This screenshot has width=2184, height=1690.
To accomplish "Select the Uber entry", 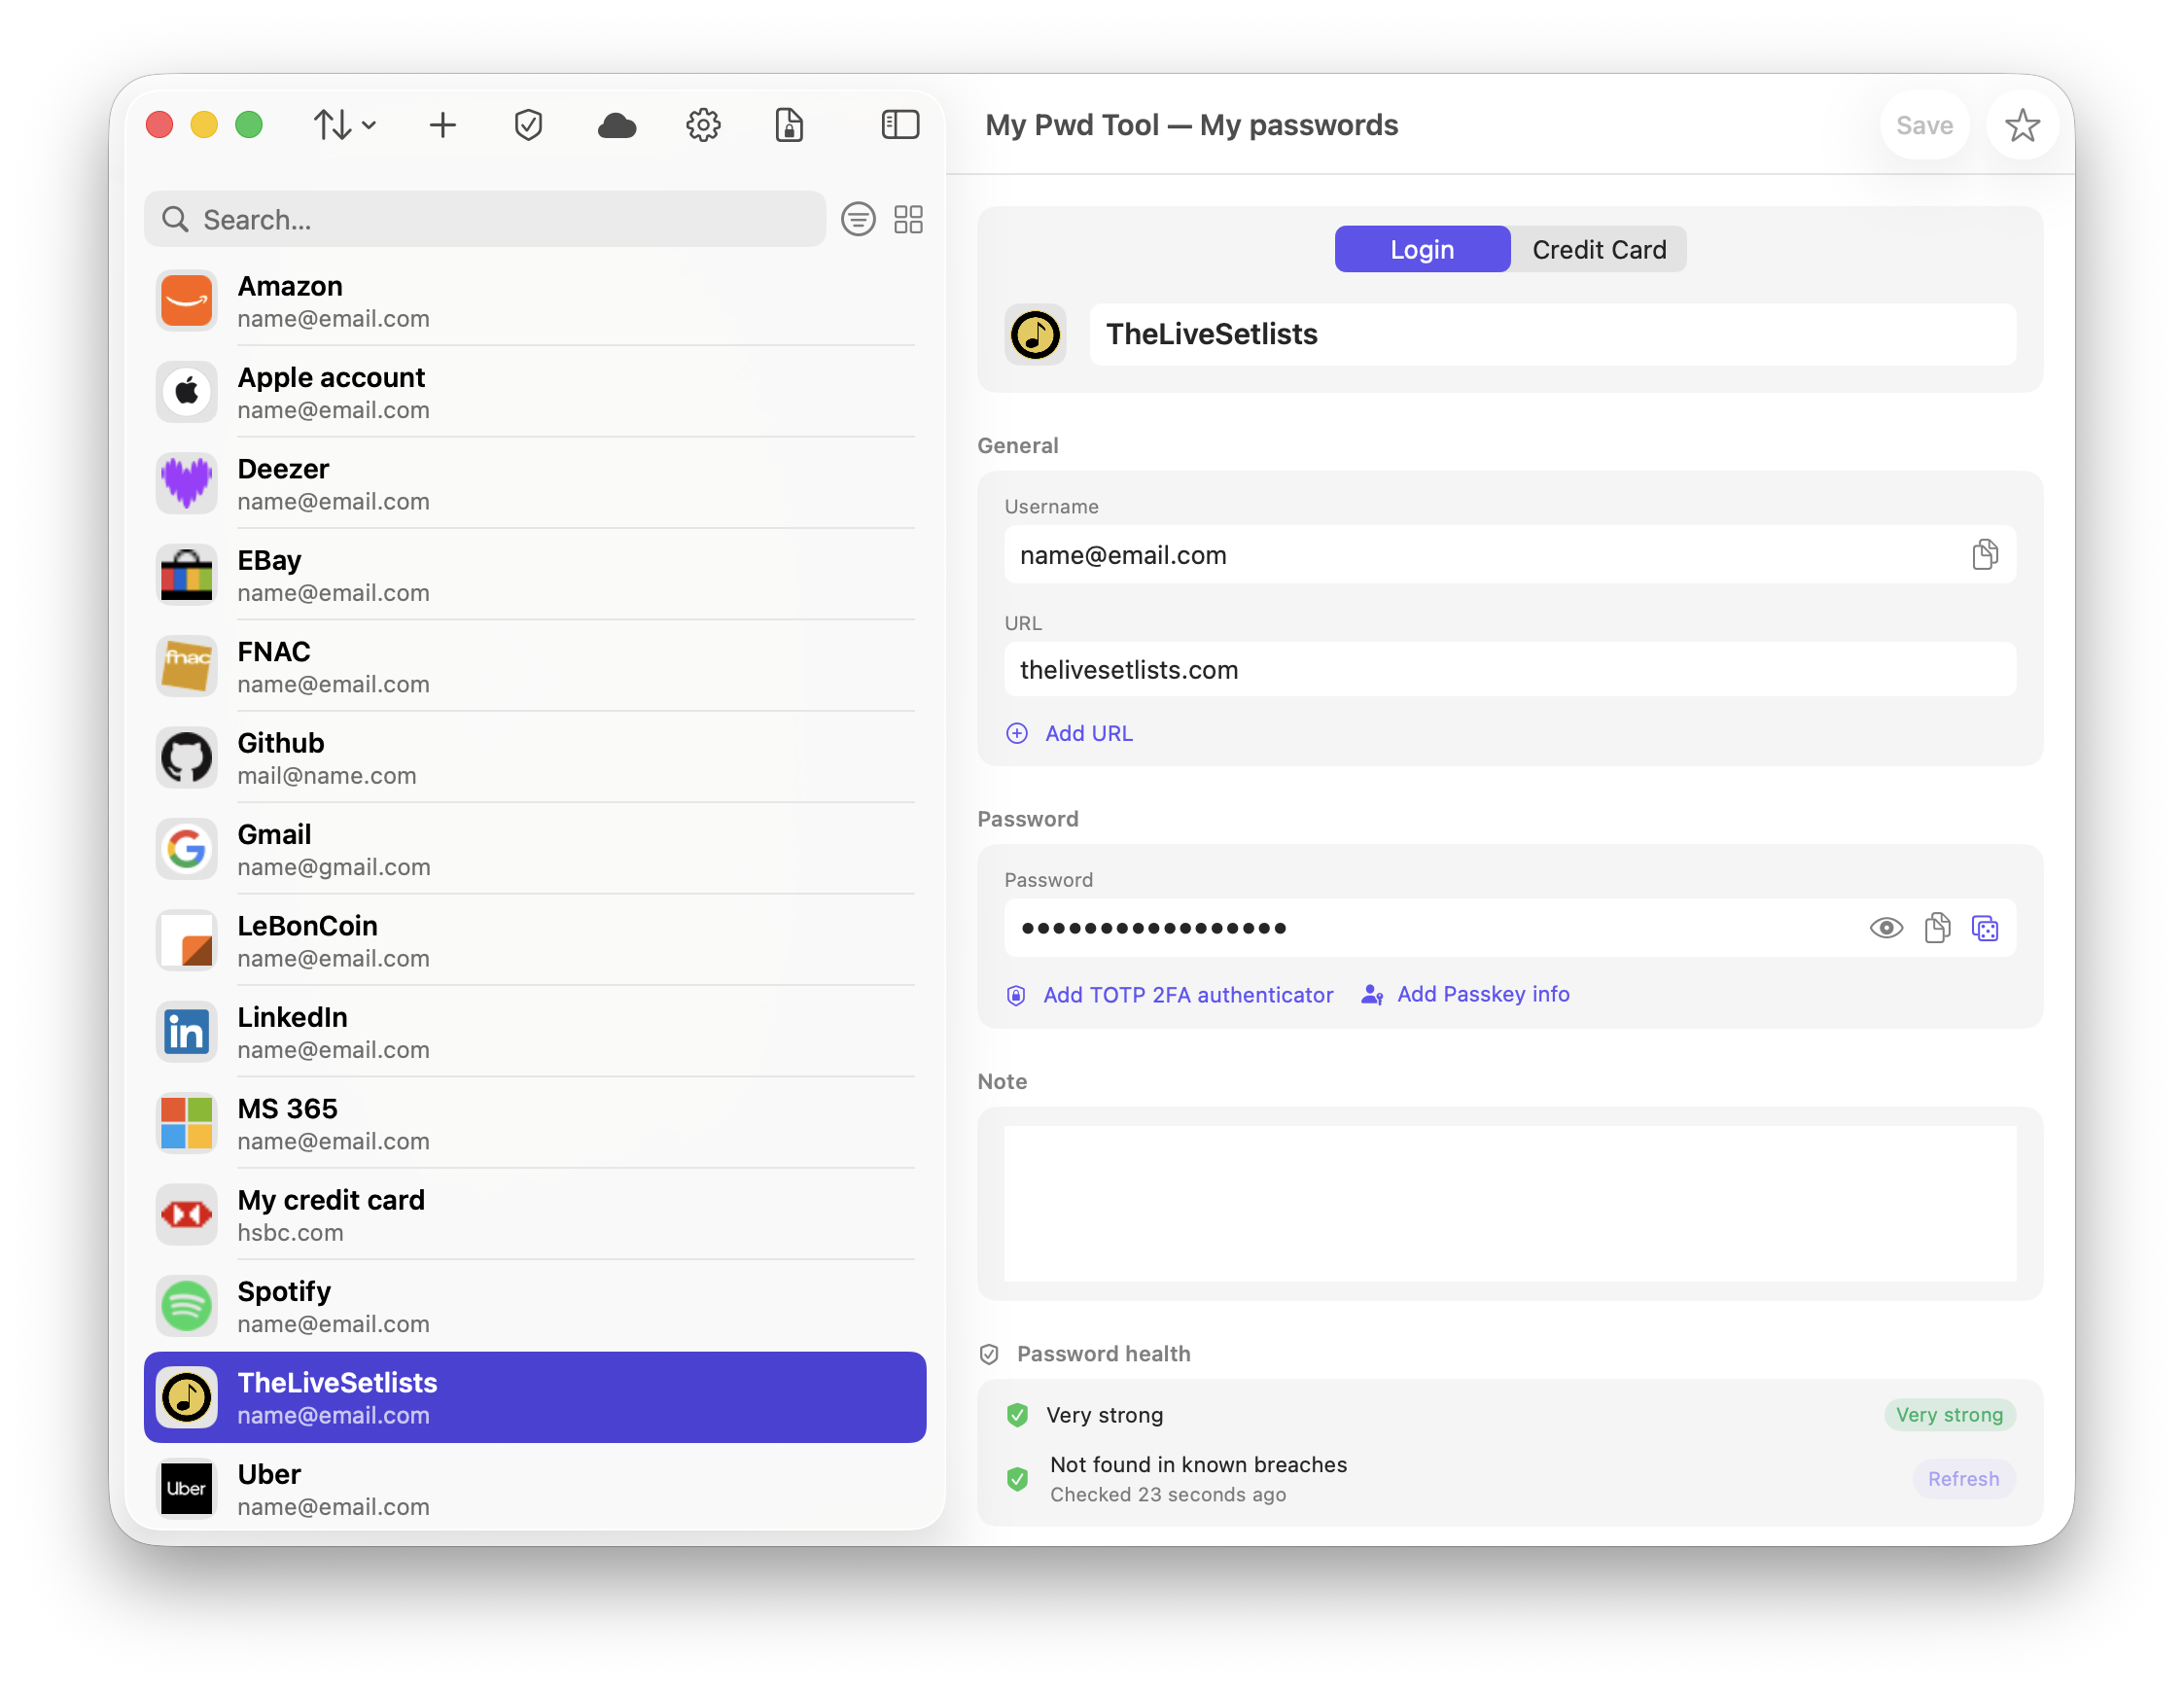I will pyautogui.click(x=535, y=1488).
